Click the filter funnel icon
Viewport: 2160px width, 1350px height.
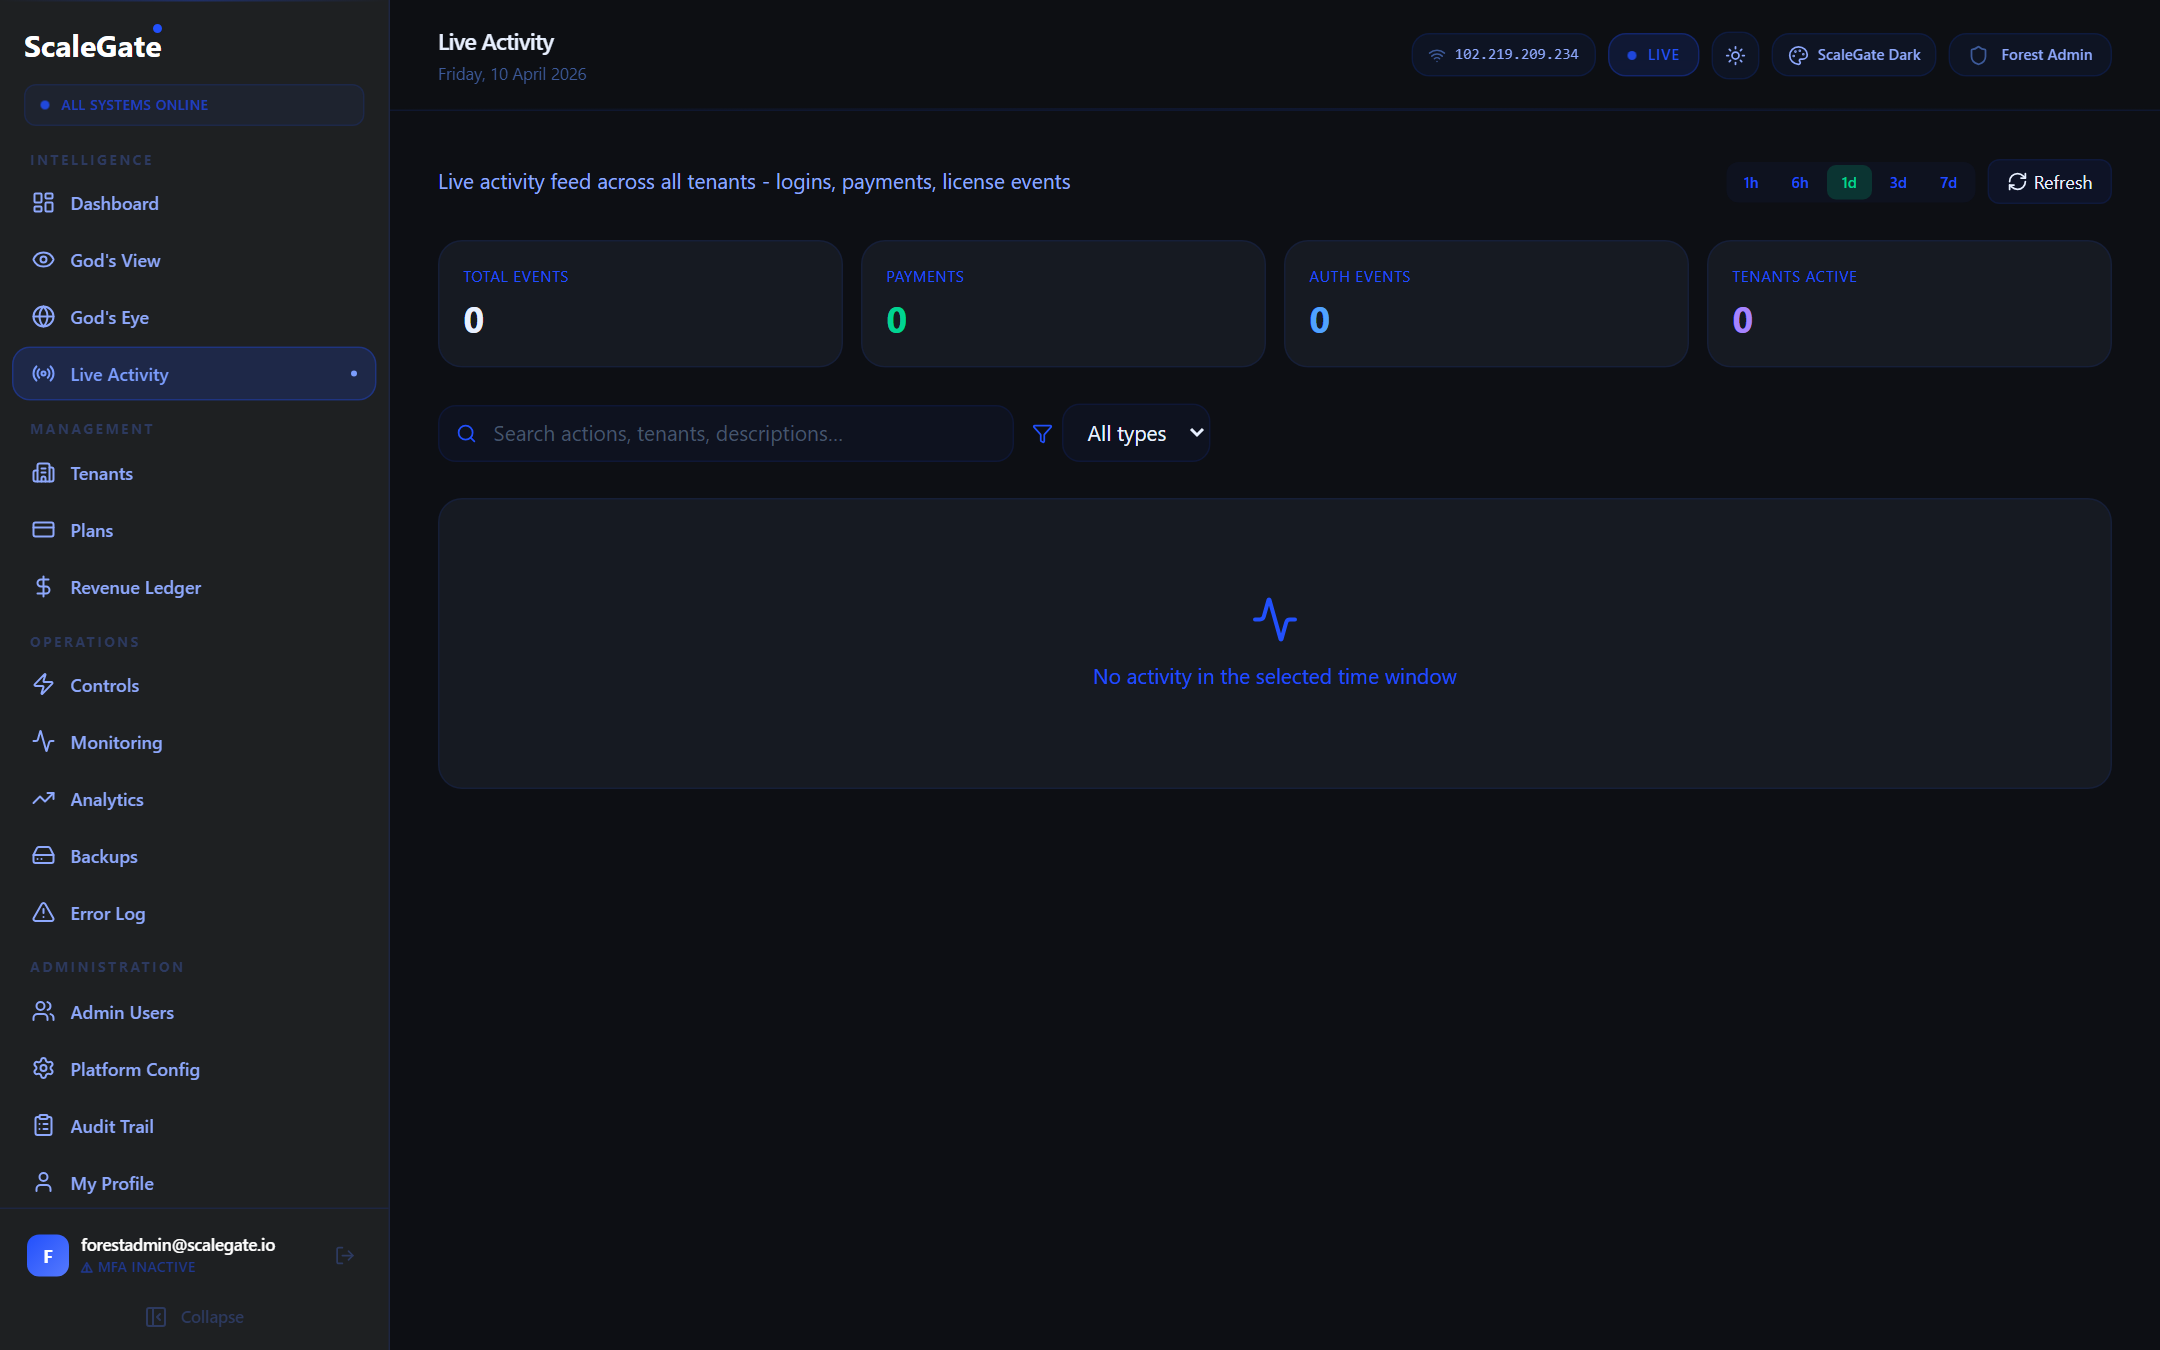coord(1042,433)
